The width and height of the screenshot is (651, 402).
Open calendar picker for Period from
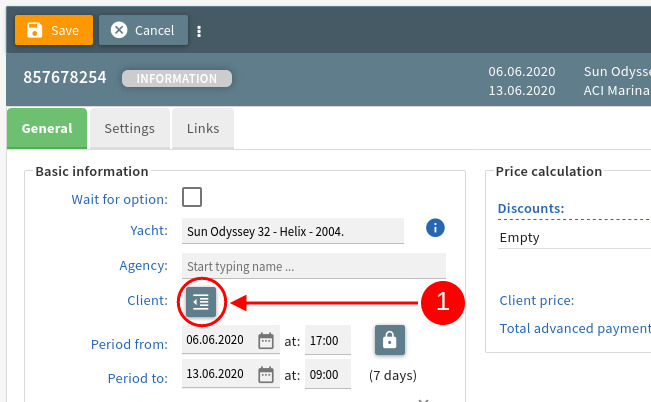266,341
